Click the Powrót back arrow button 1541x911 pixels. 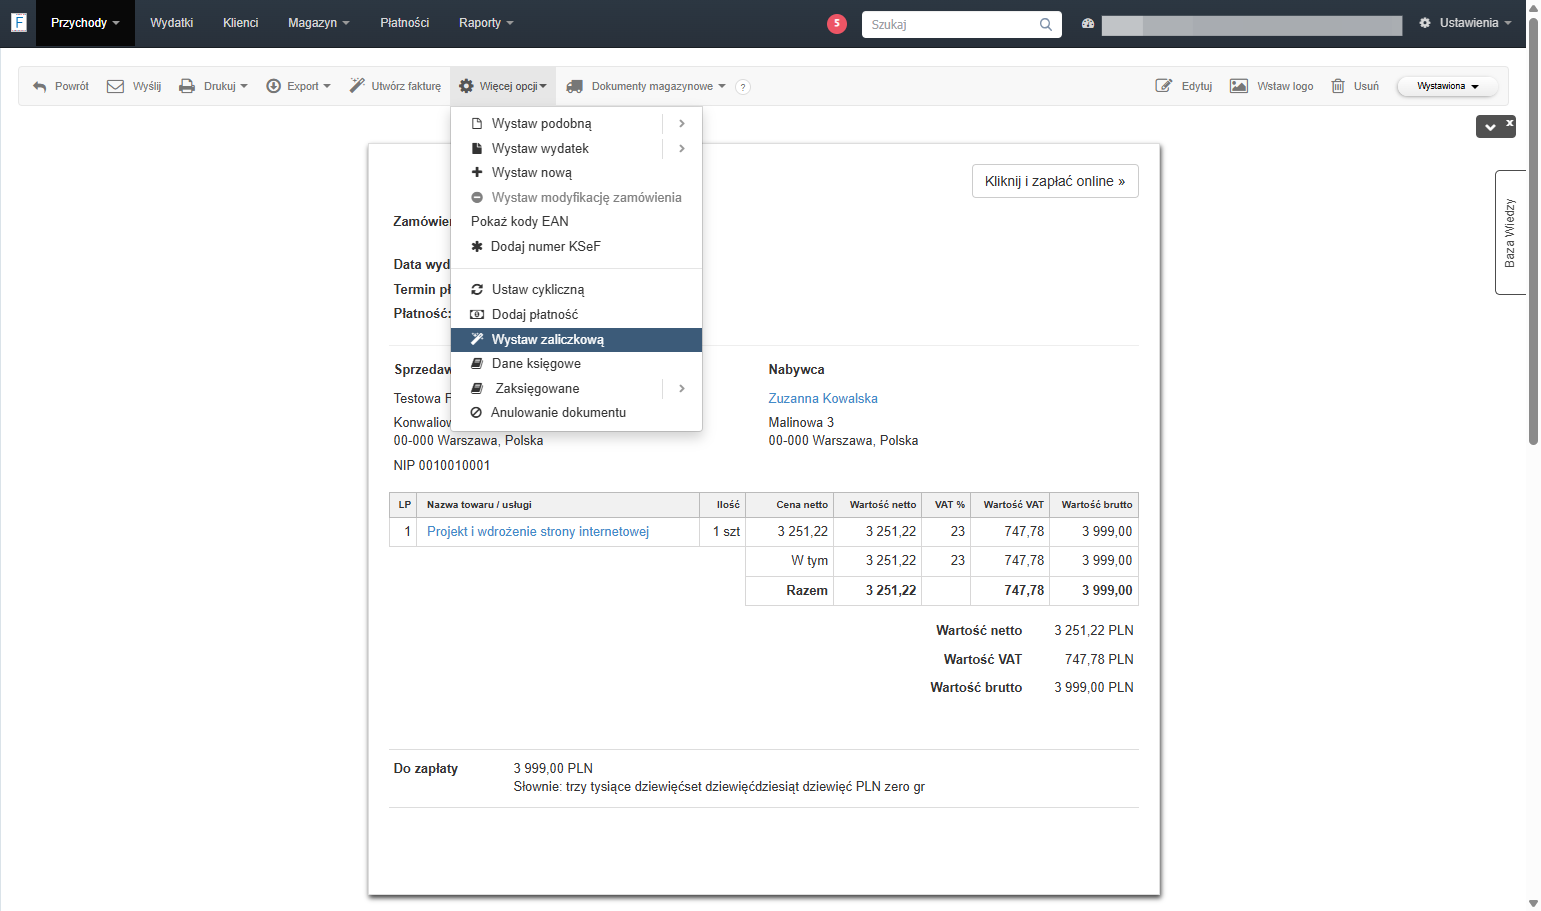61,86
